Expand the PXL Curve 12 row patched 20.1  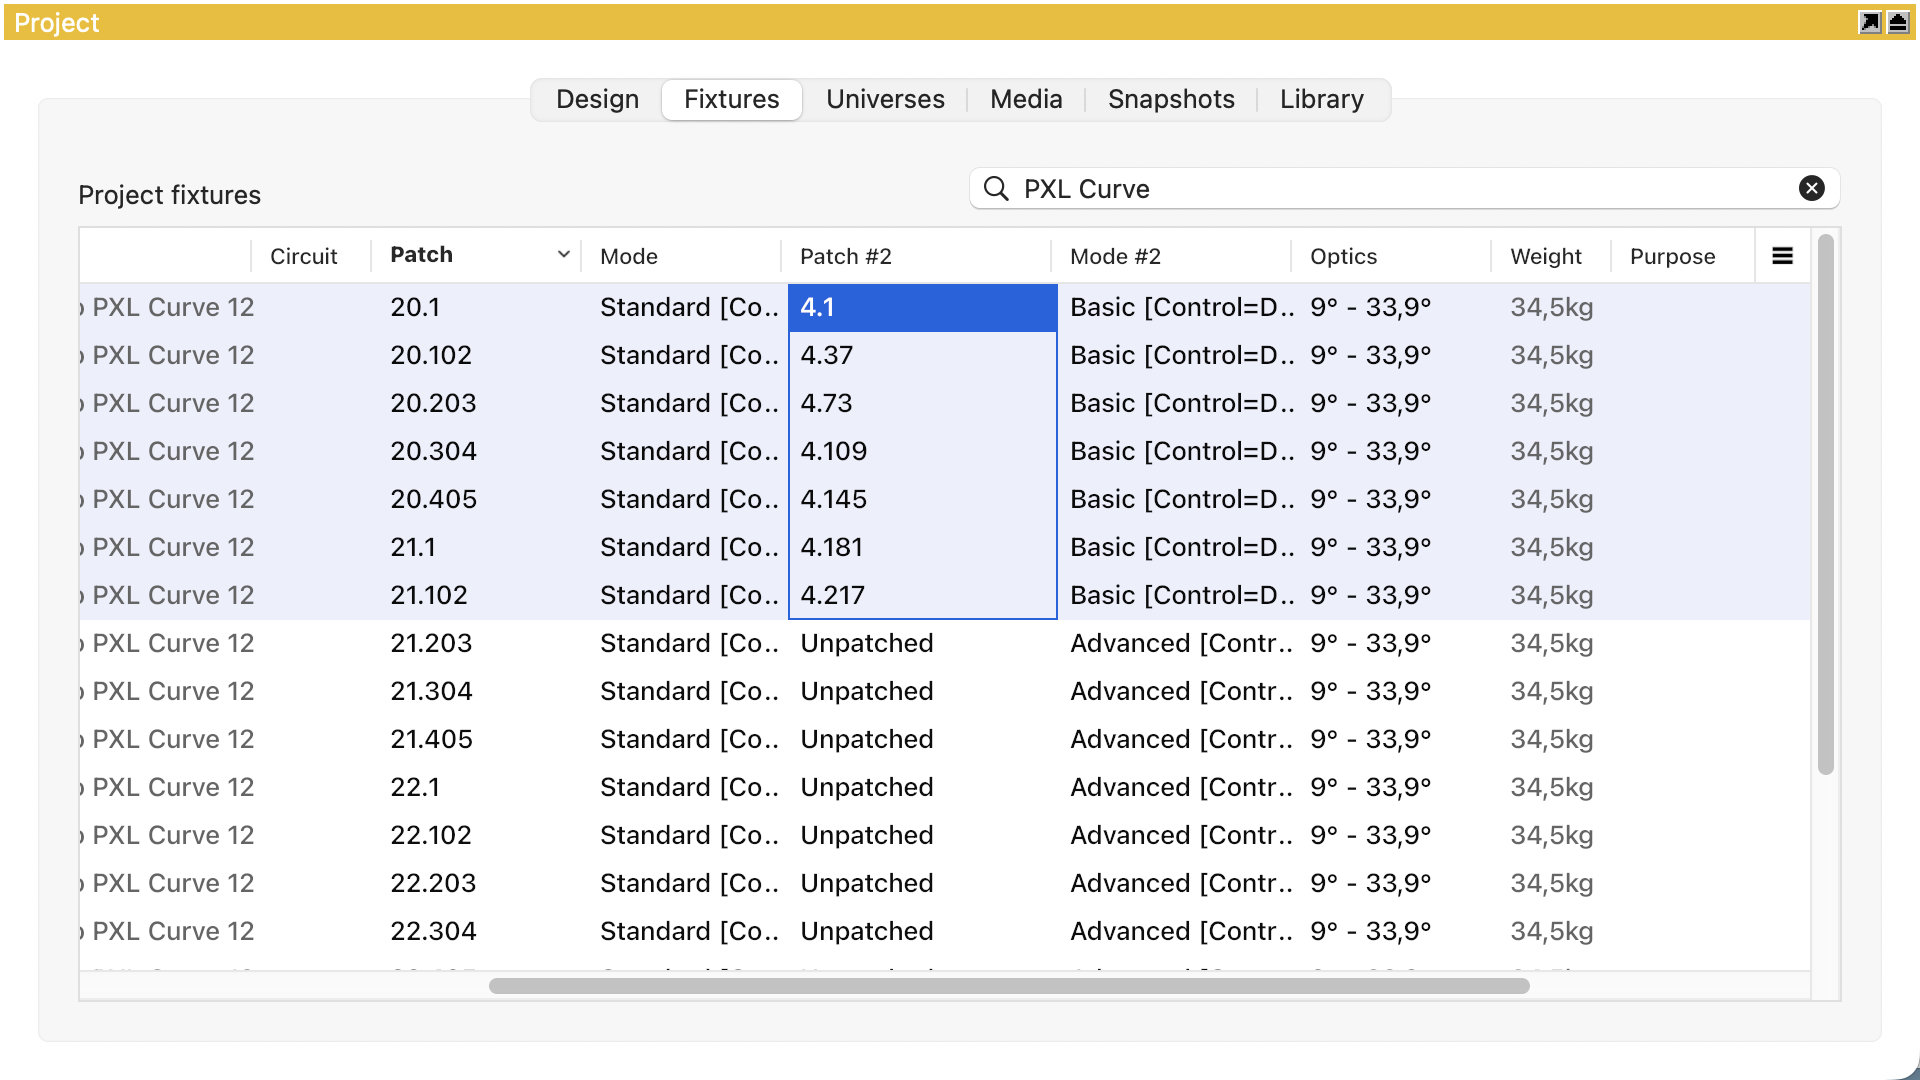(82, 308)
